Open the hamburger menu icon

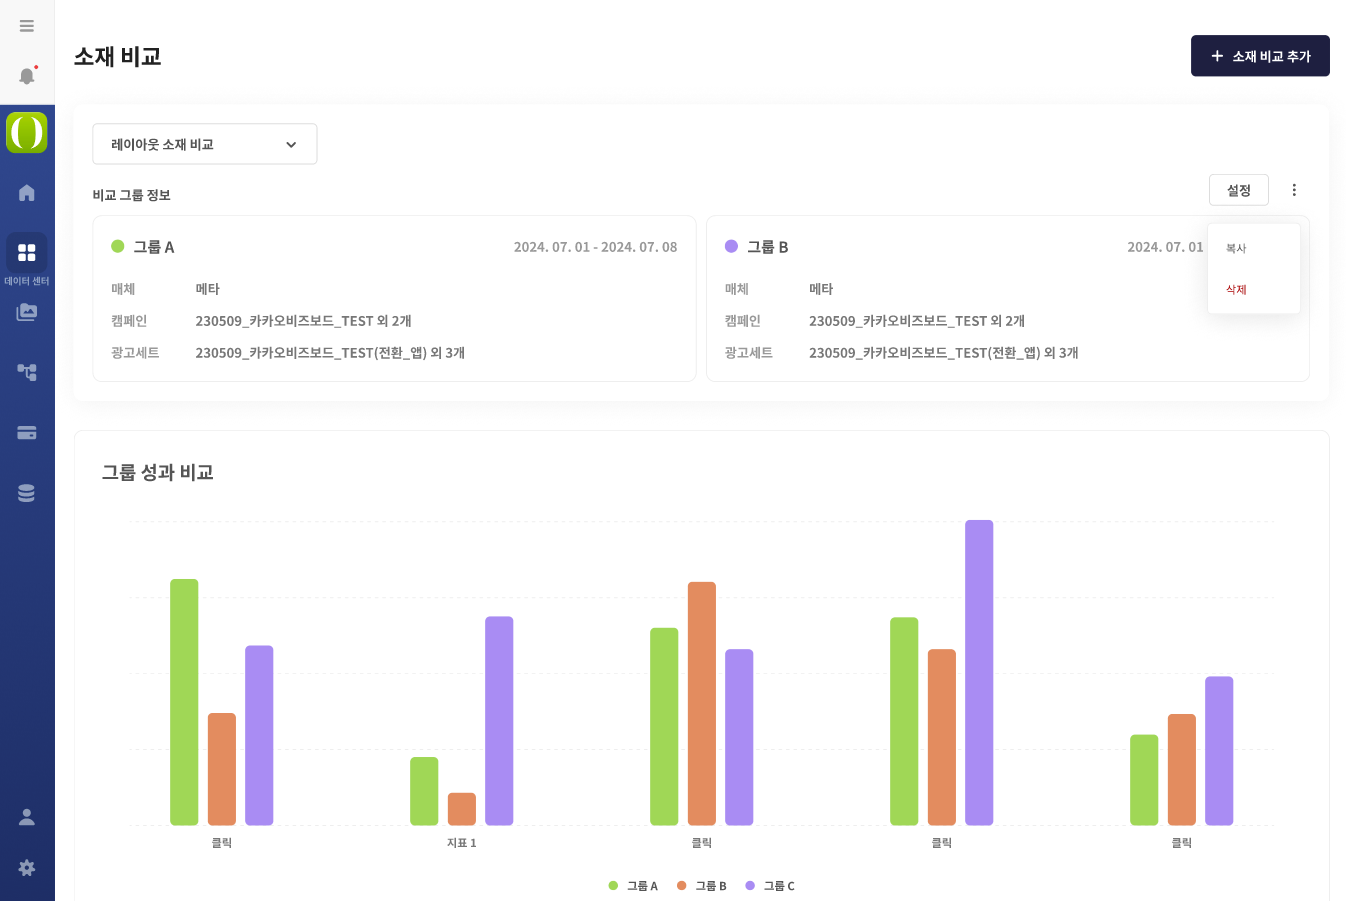pos(27,26)
